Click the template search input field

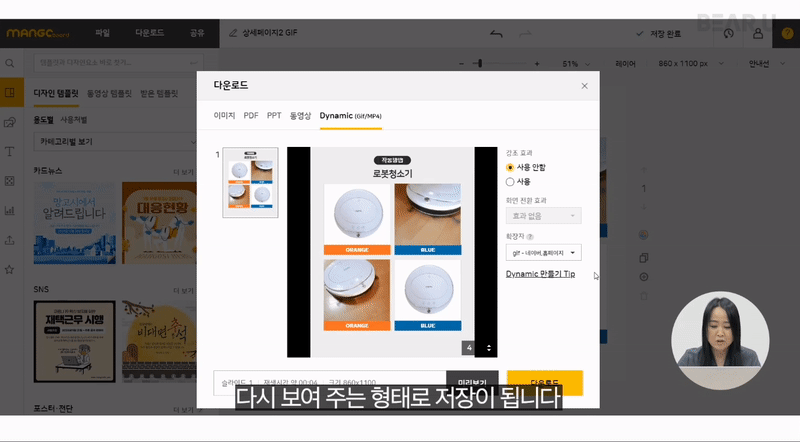(x=118, y=63)
